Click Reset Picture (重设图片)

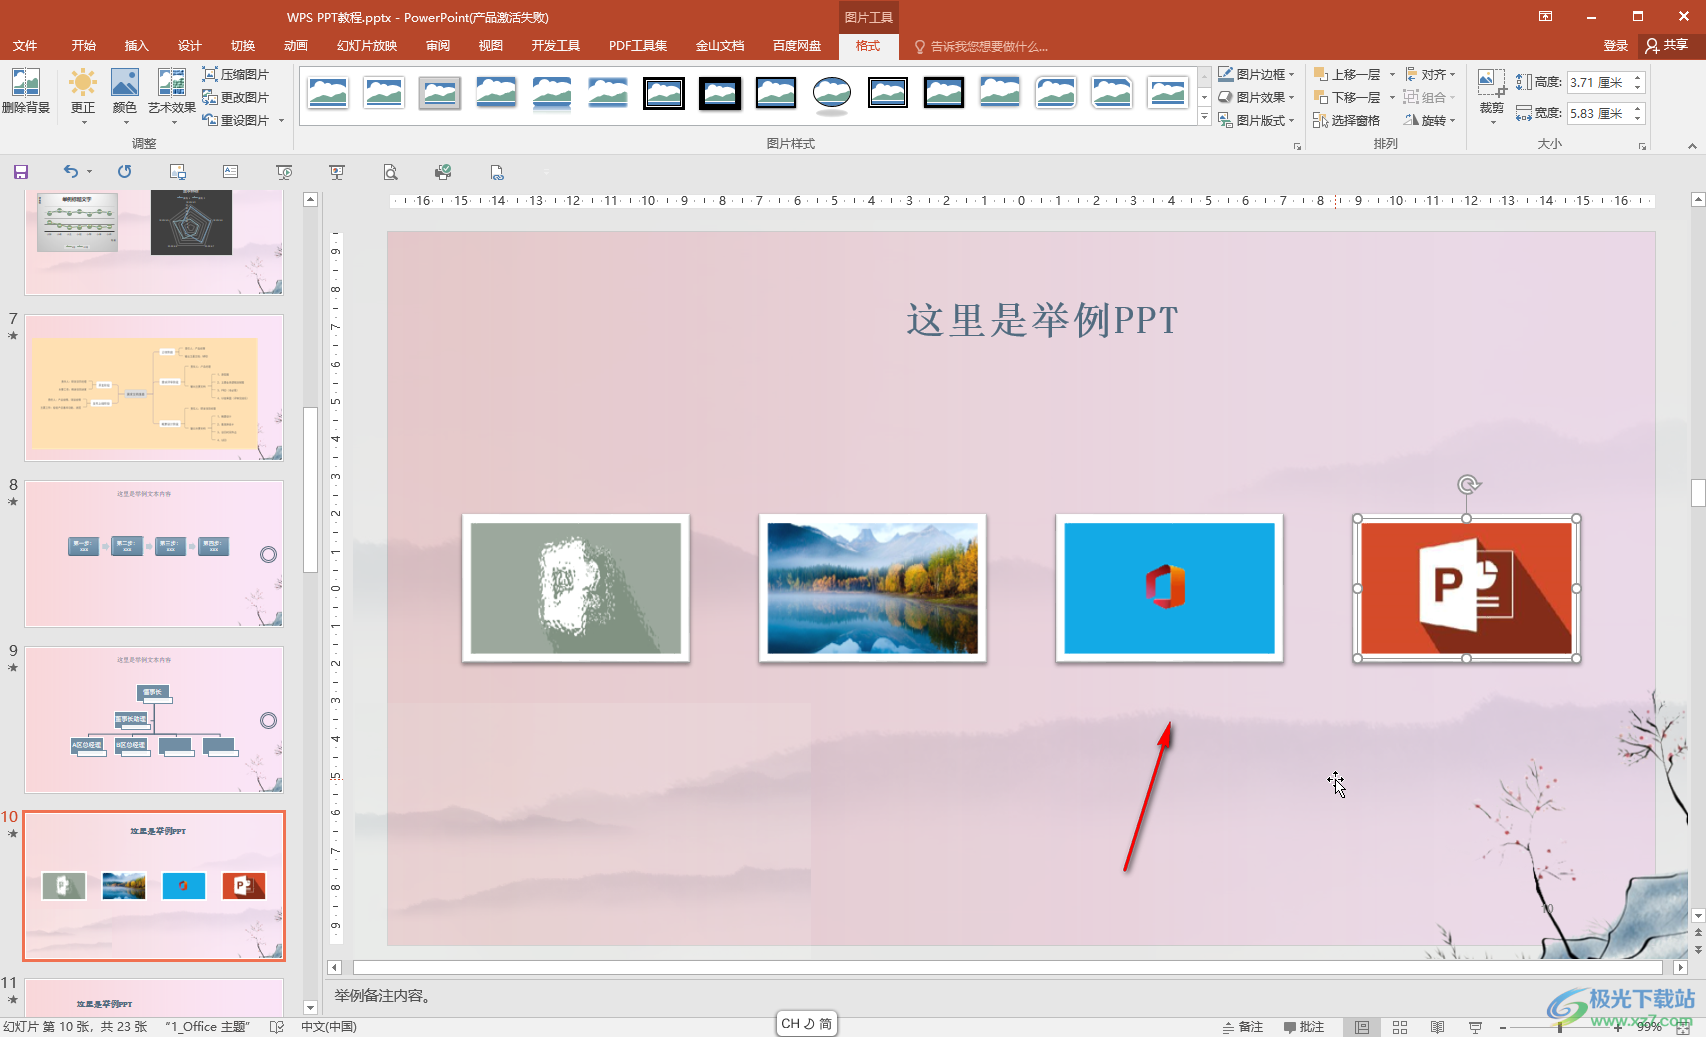tap(236, 120)
